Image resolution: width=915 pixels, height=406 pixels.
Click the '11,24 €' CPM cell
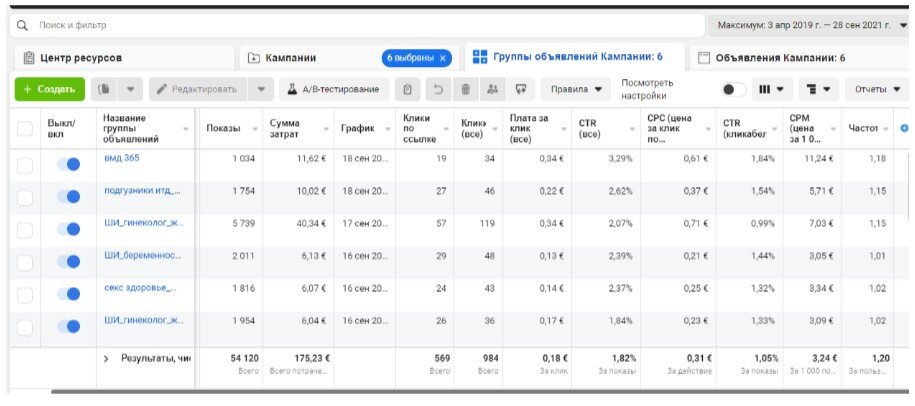819,158
